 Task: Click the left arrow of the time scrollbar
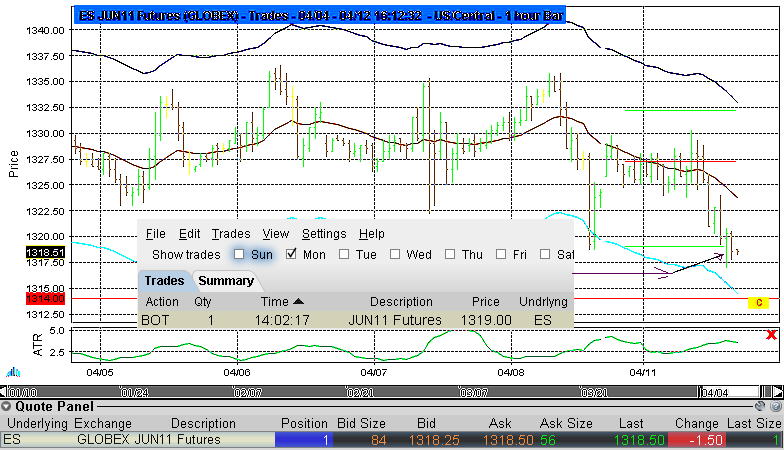[x=4, y=392]
